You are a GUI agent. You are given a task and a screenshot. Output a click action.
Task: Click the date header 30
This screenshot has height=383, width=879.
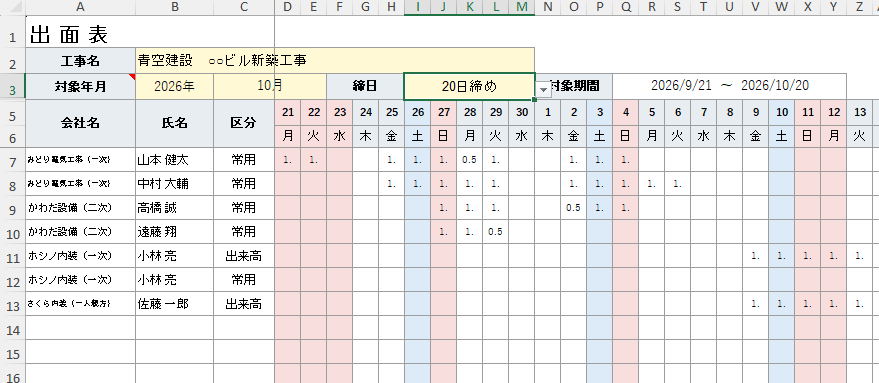click(521, 113)
